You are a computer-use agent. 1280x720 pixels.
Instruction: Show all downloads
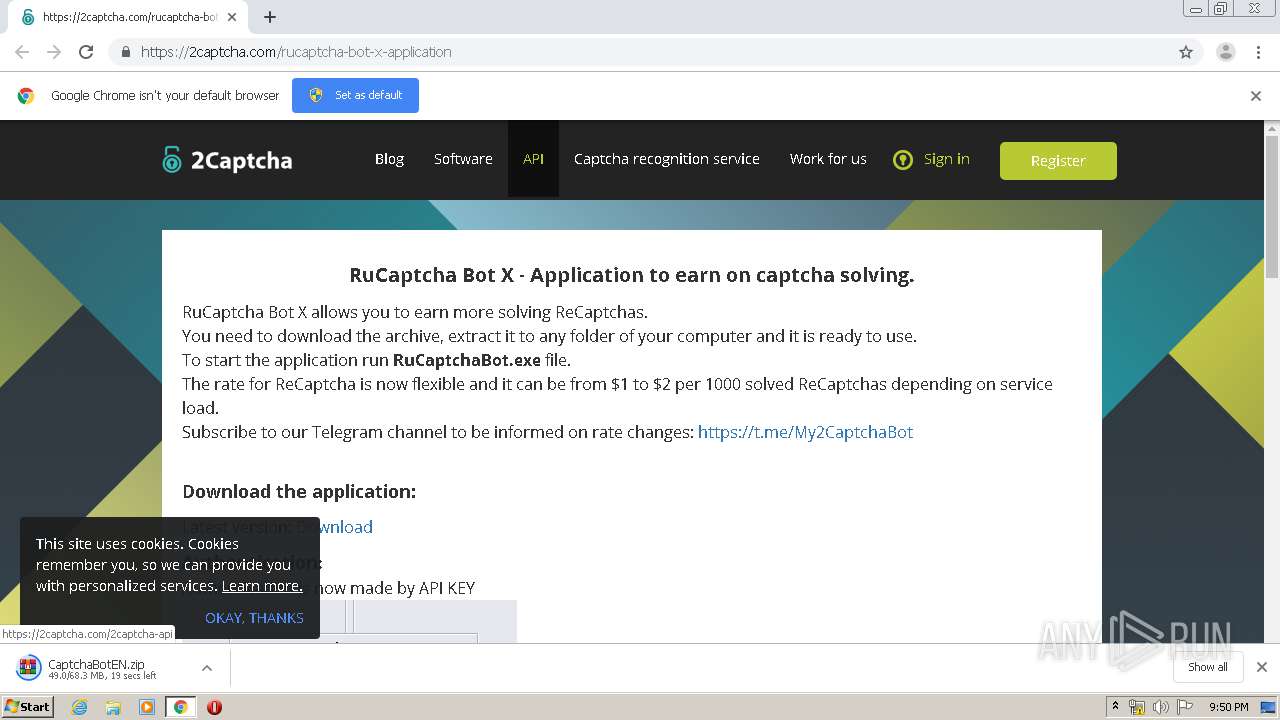click(x=1207, y=667)
